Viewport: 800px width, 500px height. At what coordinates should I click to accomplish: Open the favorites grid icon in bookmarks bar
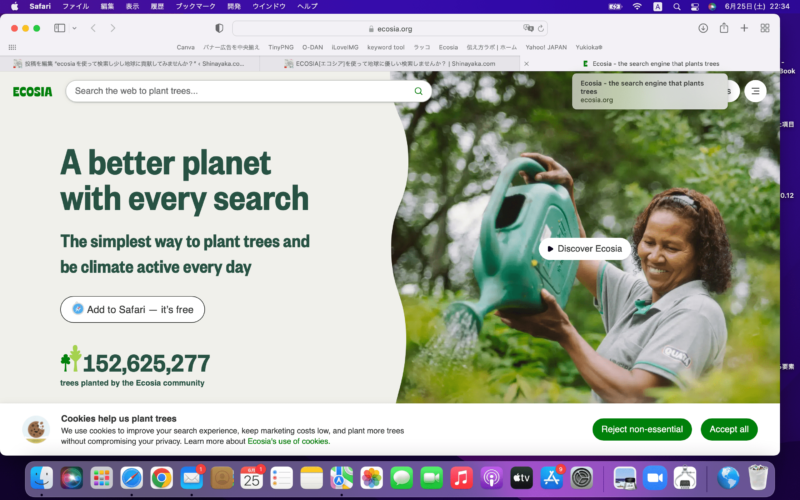click(x=12, y=47)
